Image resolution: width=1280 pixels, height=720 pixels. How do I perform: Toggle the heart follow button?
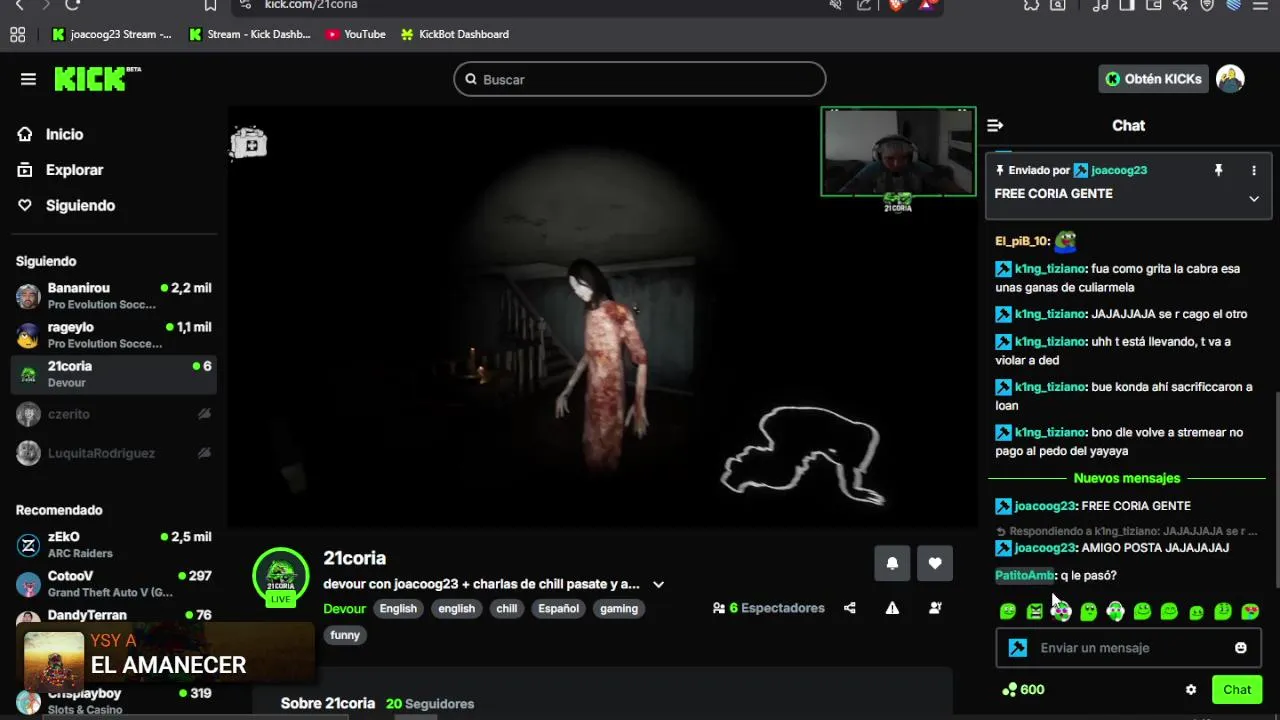tap(935, 563)
